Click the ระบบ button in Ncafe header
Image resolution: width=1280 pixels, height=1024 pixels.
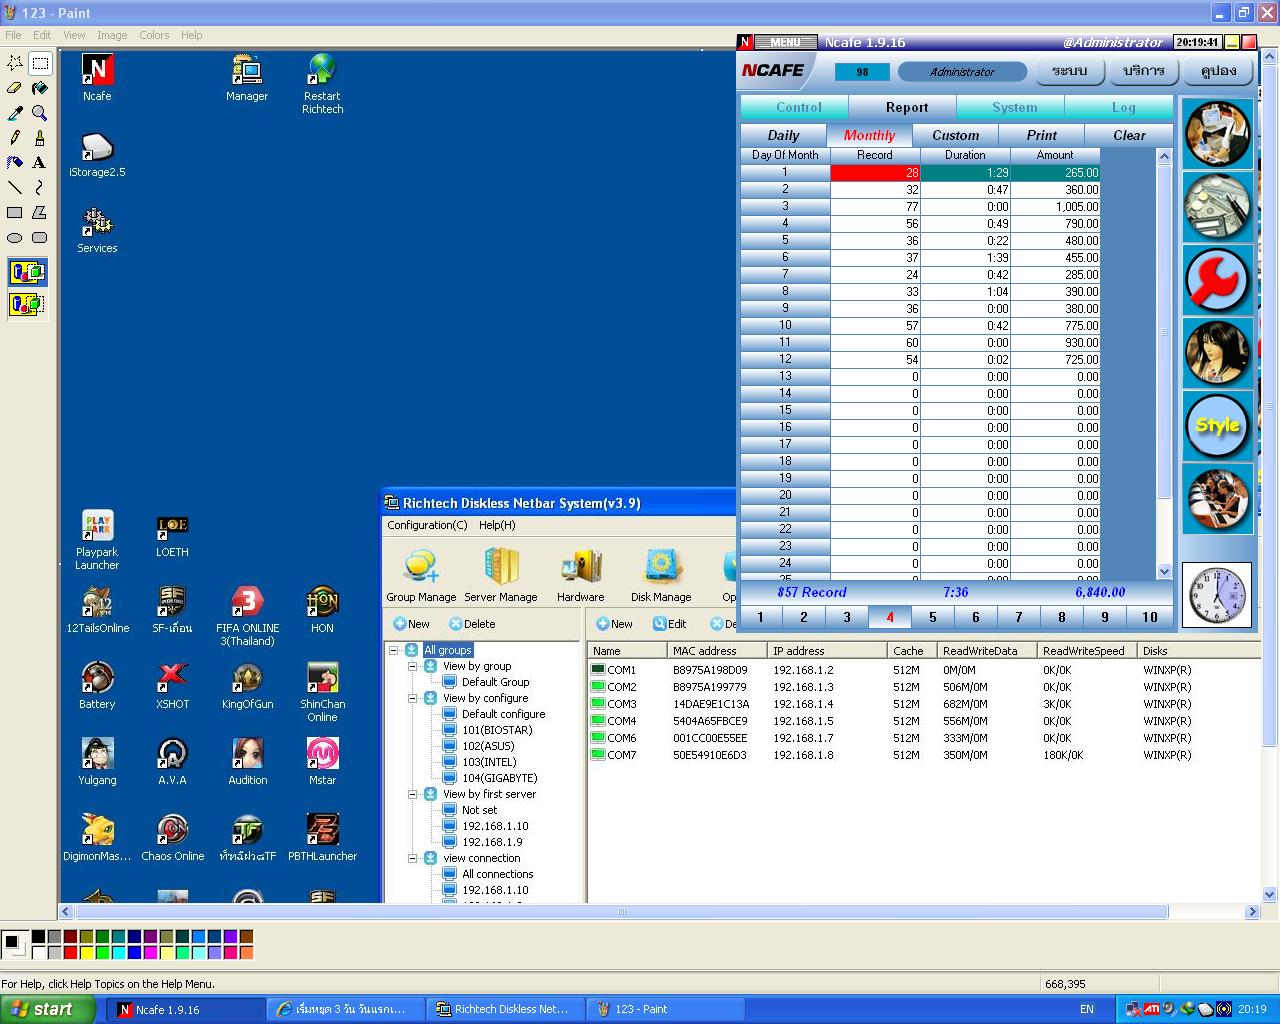1069,71
